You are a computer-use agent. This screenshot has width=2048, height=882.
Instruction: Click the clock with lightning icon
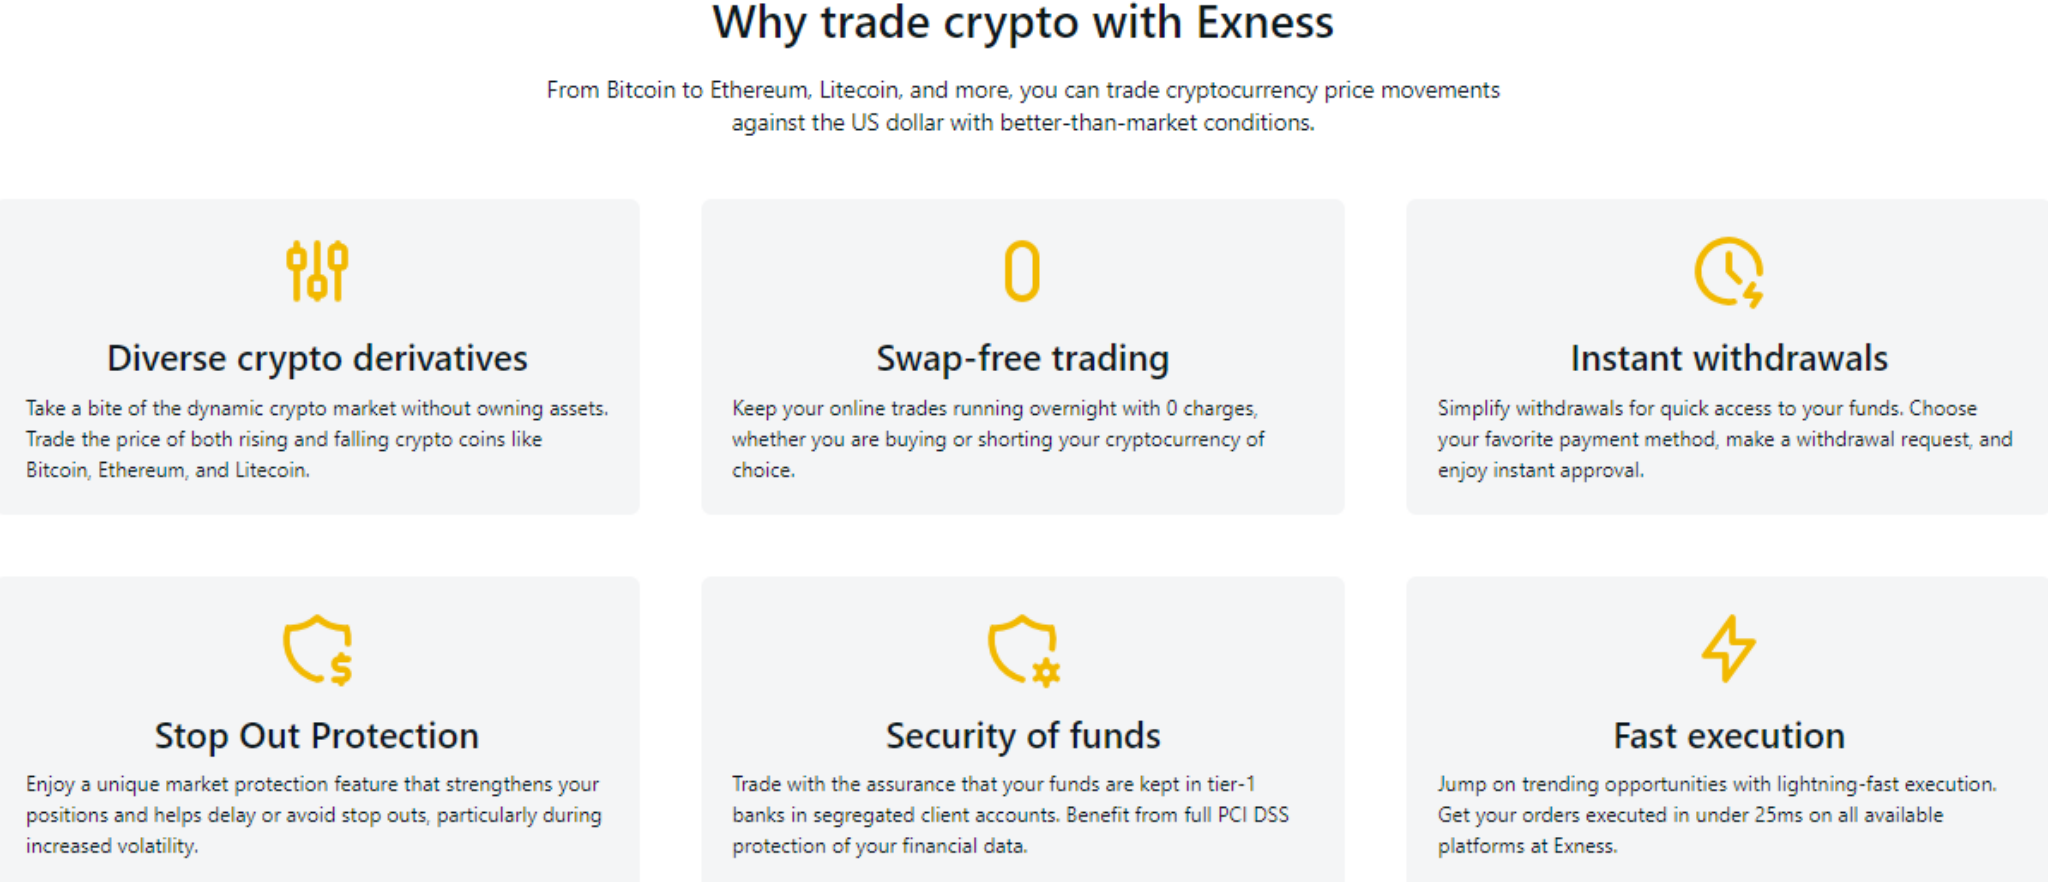[x=1728, y=271]
